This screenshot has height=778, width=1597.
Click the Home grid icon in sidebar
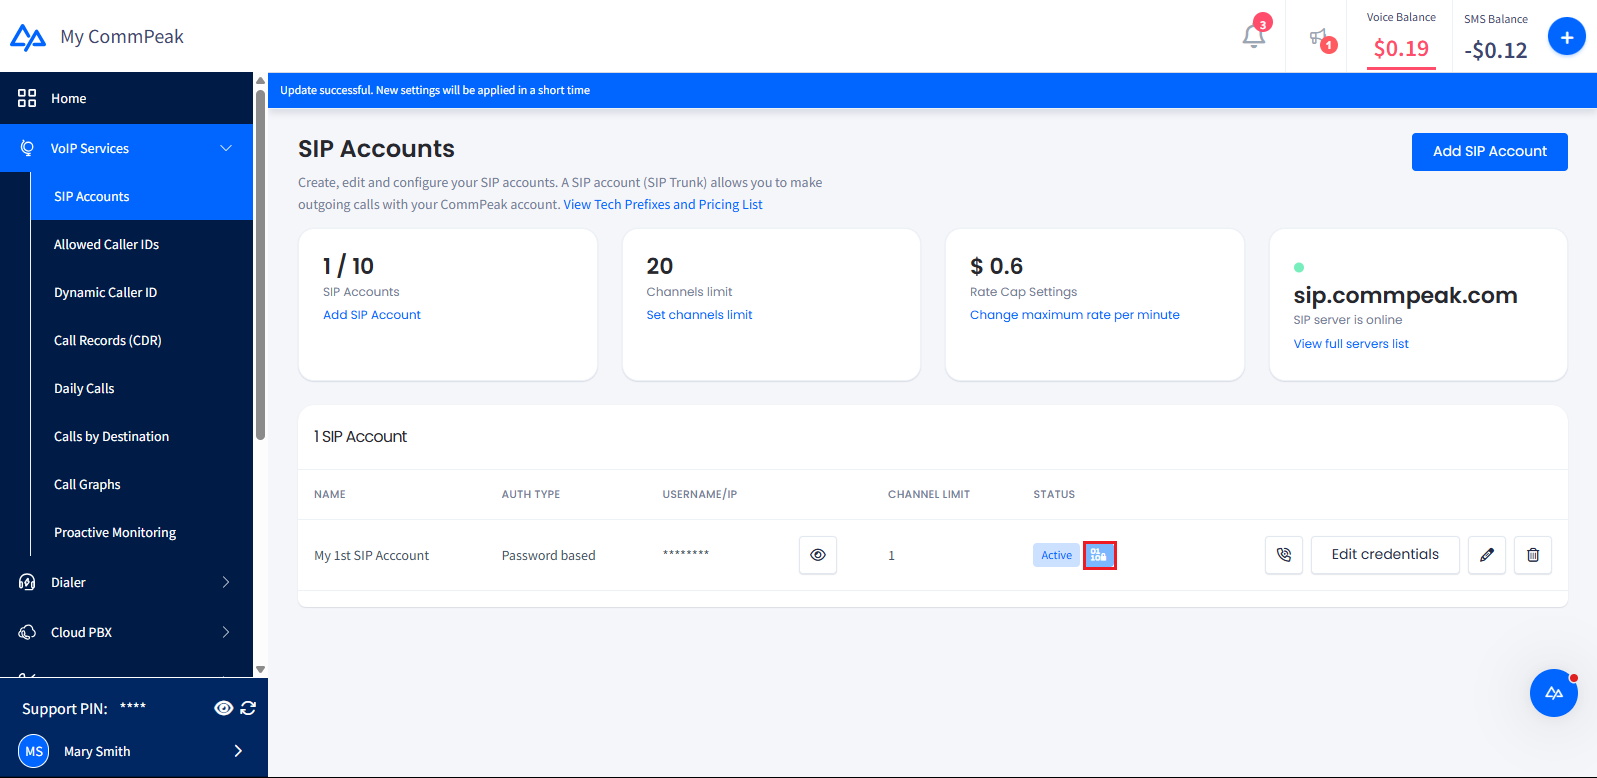coord(27,98)
